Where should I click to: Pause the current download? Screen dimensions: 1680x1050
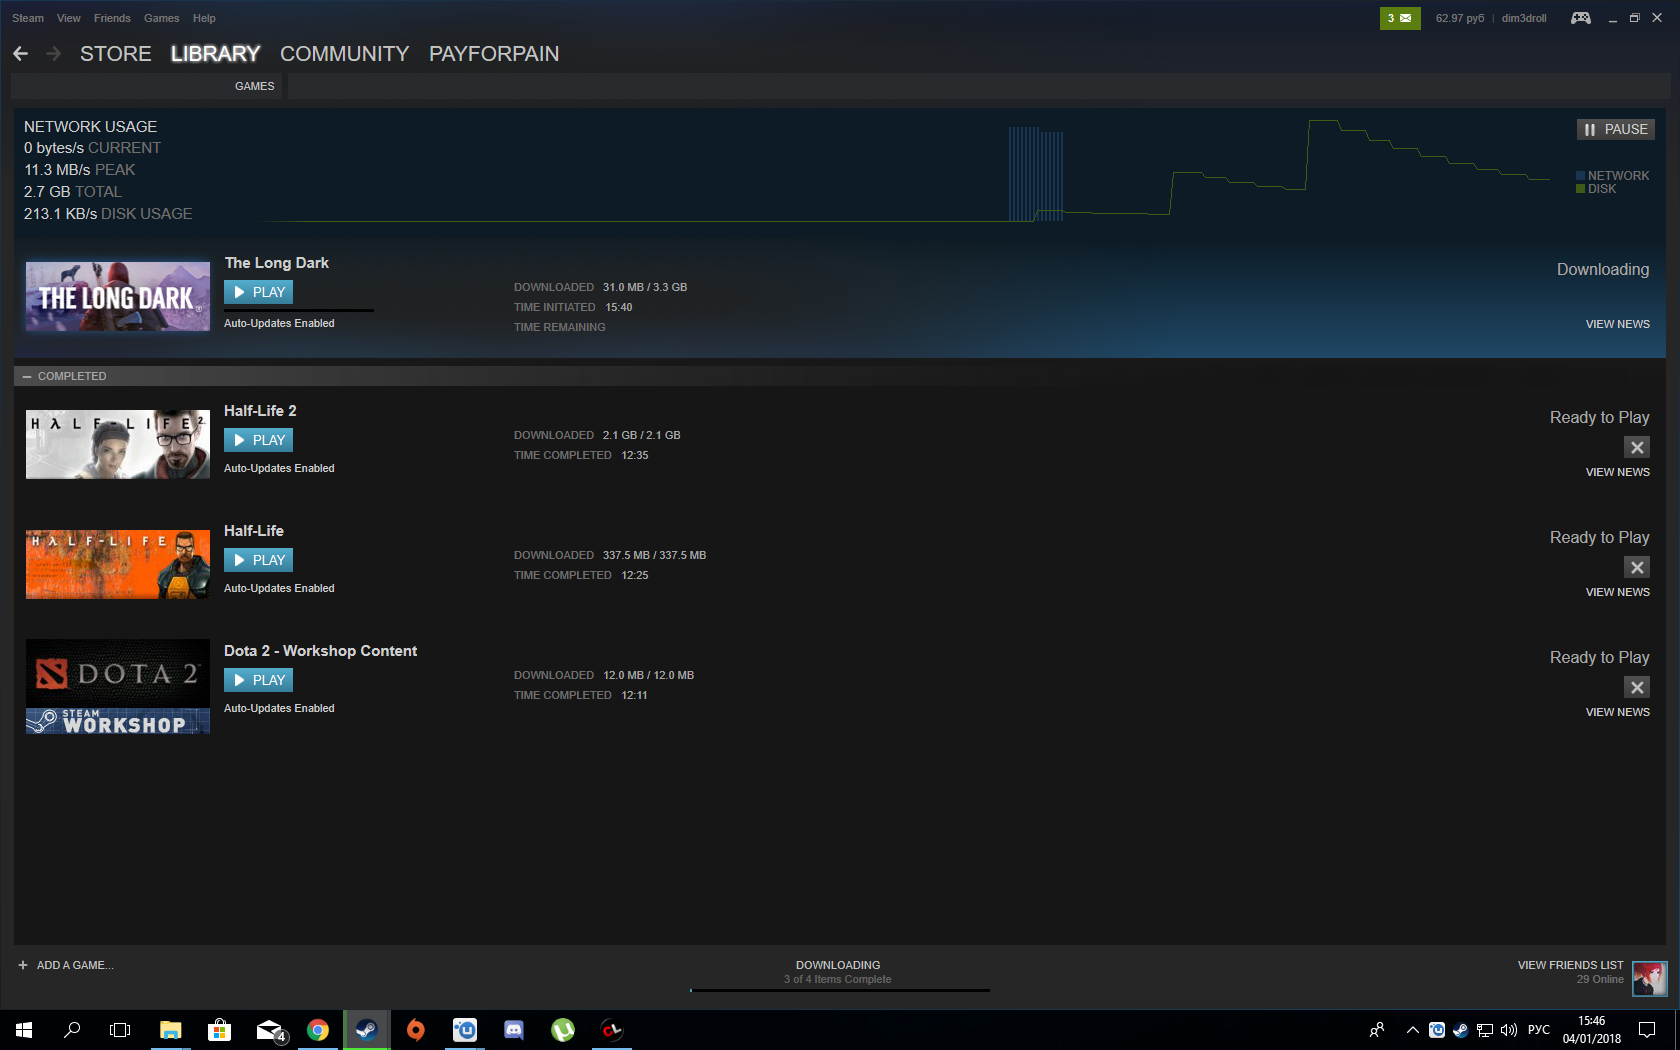point(1616,129)
